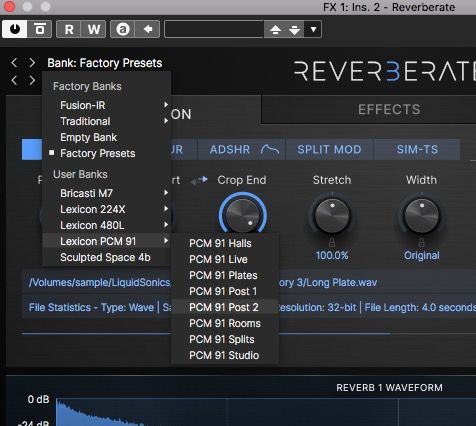The image size is (476, 426).
Task: Click the left-pointing arrow toolbar icon
Action: [x=148, y=29]
